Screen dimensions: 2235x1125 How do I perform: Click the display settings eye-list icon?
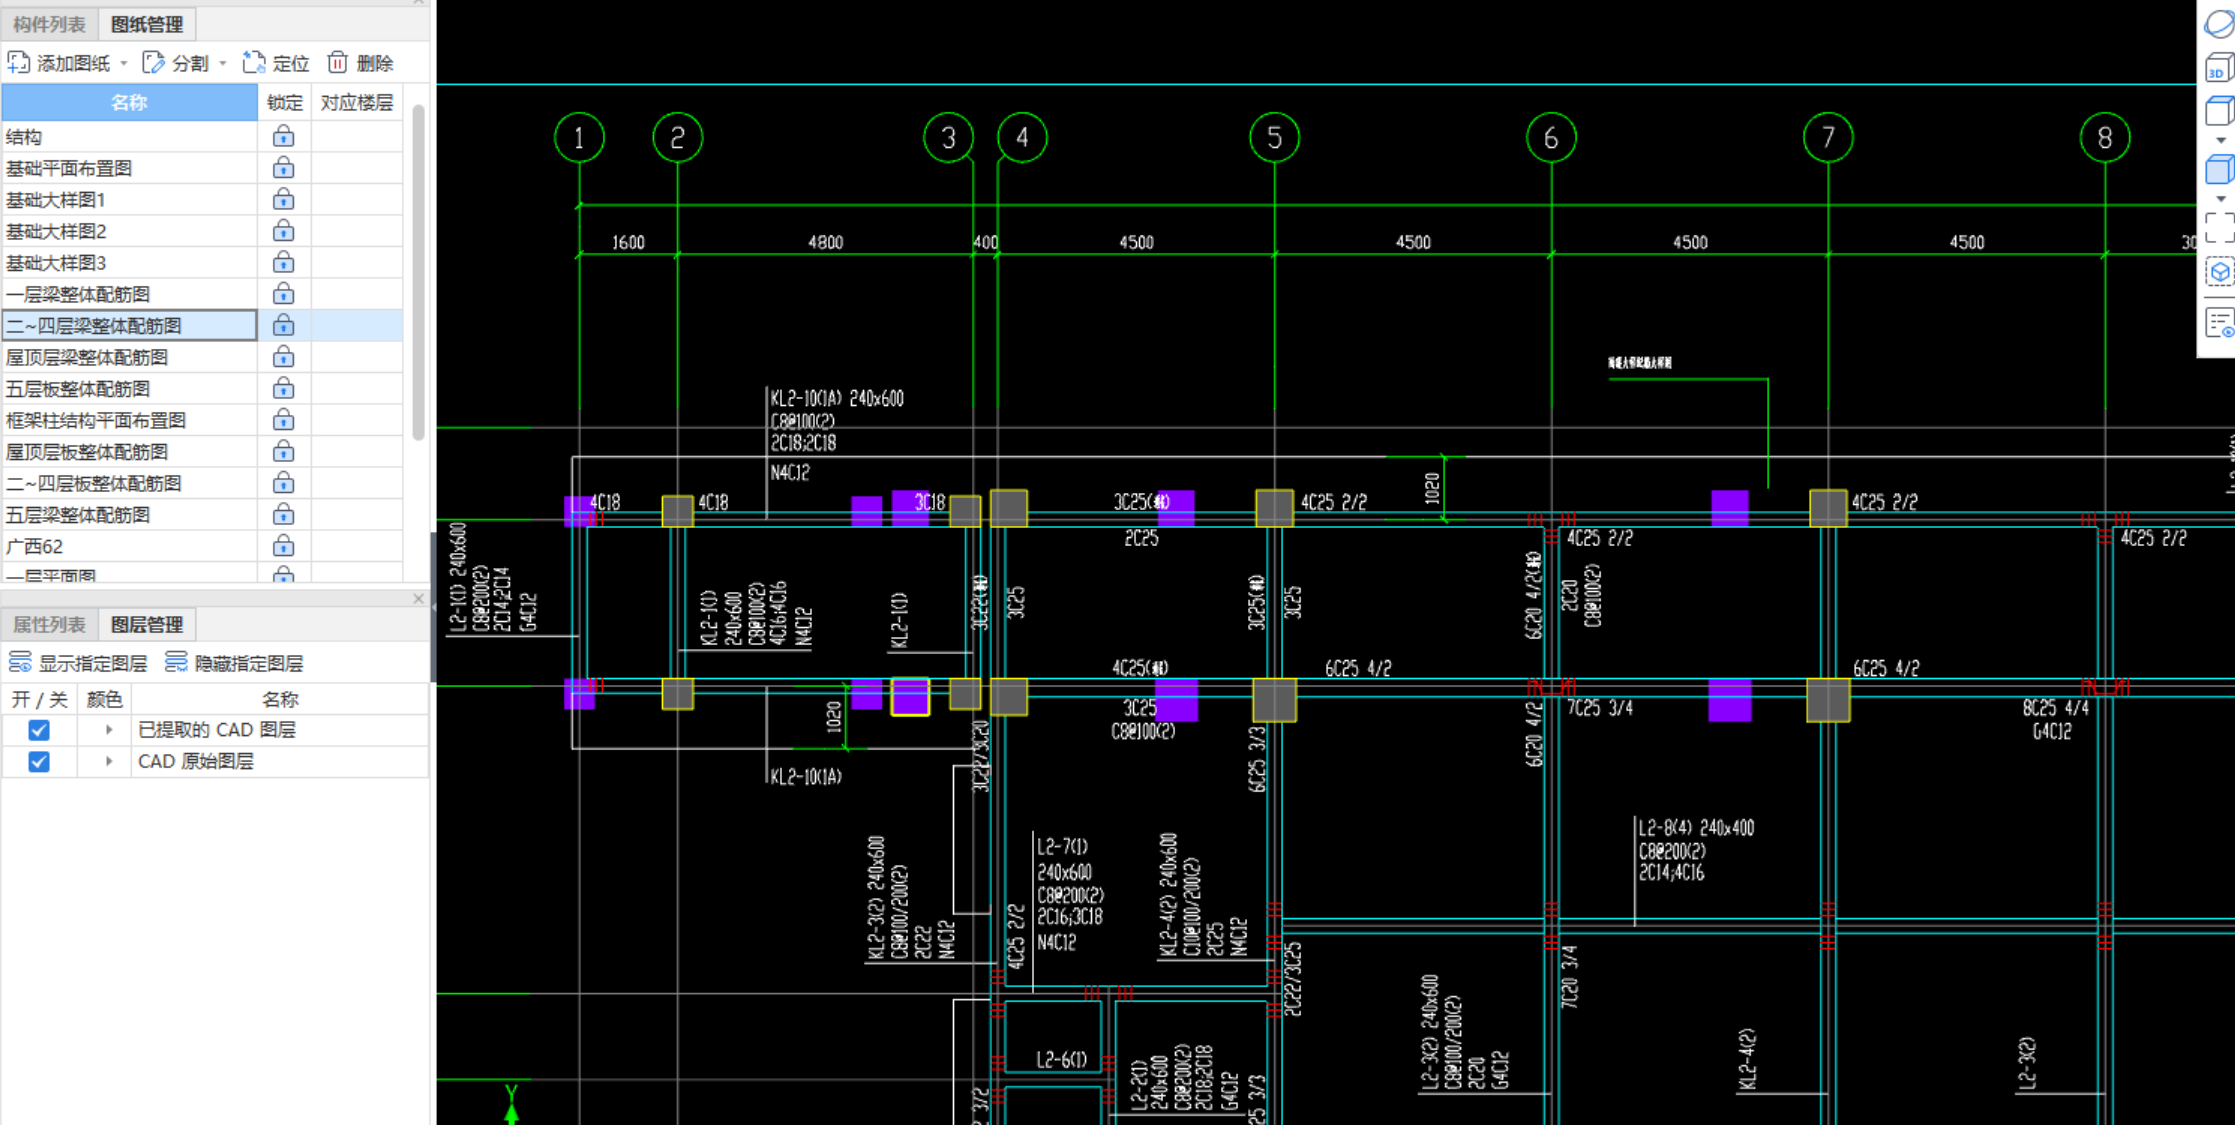[2219, 324]
